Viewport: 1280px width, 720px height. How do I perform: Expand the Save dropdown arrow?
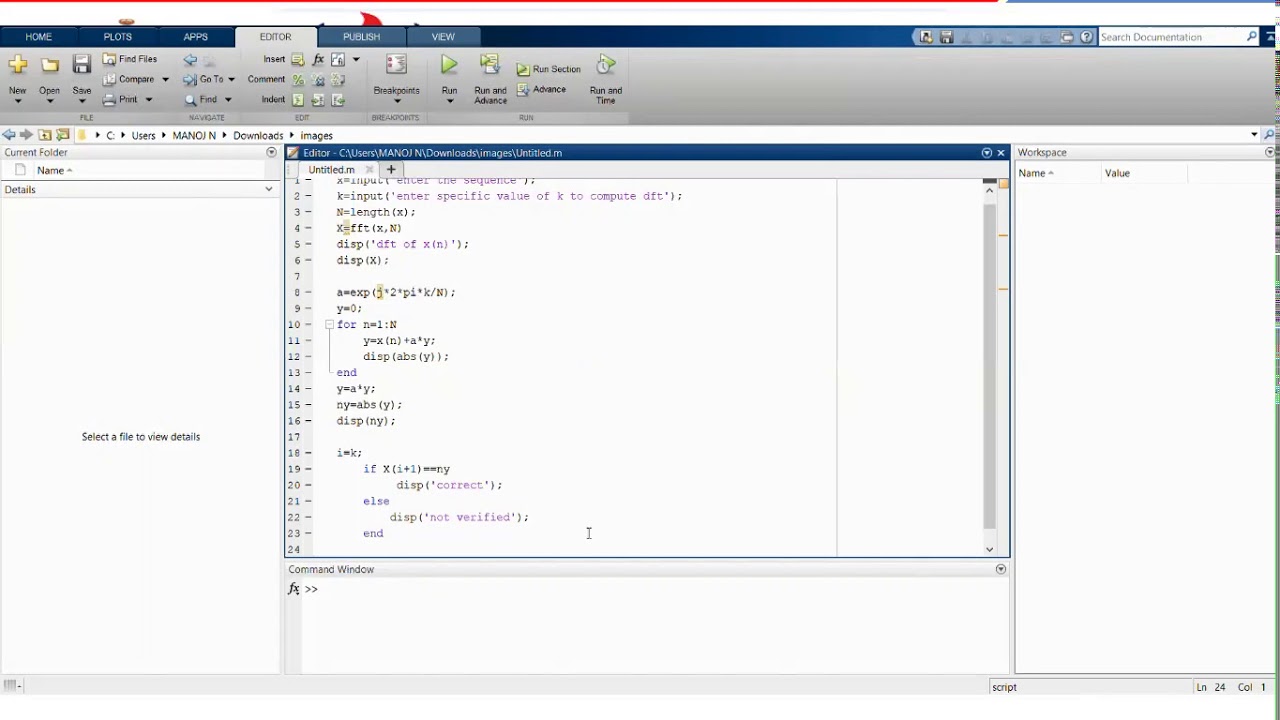tap(82, 101)
